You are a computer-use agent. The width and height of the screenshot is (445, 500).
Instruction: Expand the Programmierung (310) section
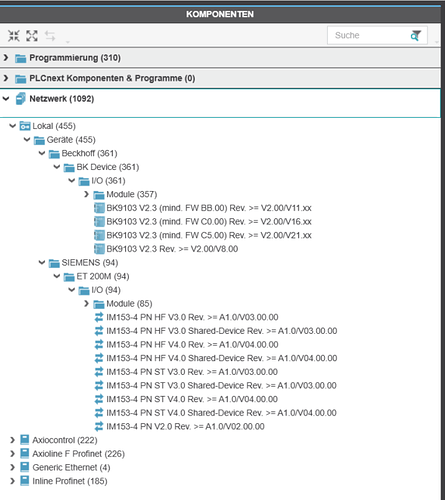click(x=6, y=58)
